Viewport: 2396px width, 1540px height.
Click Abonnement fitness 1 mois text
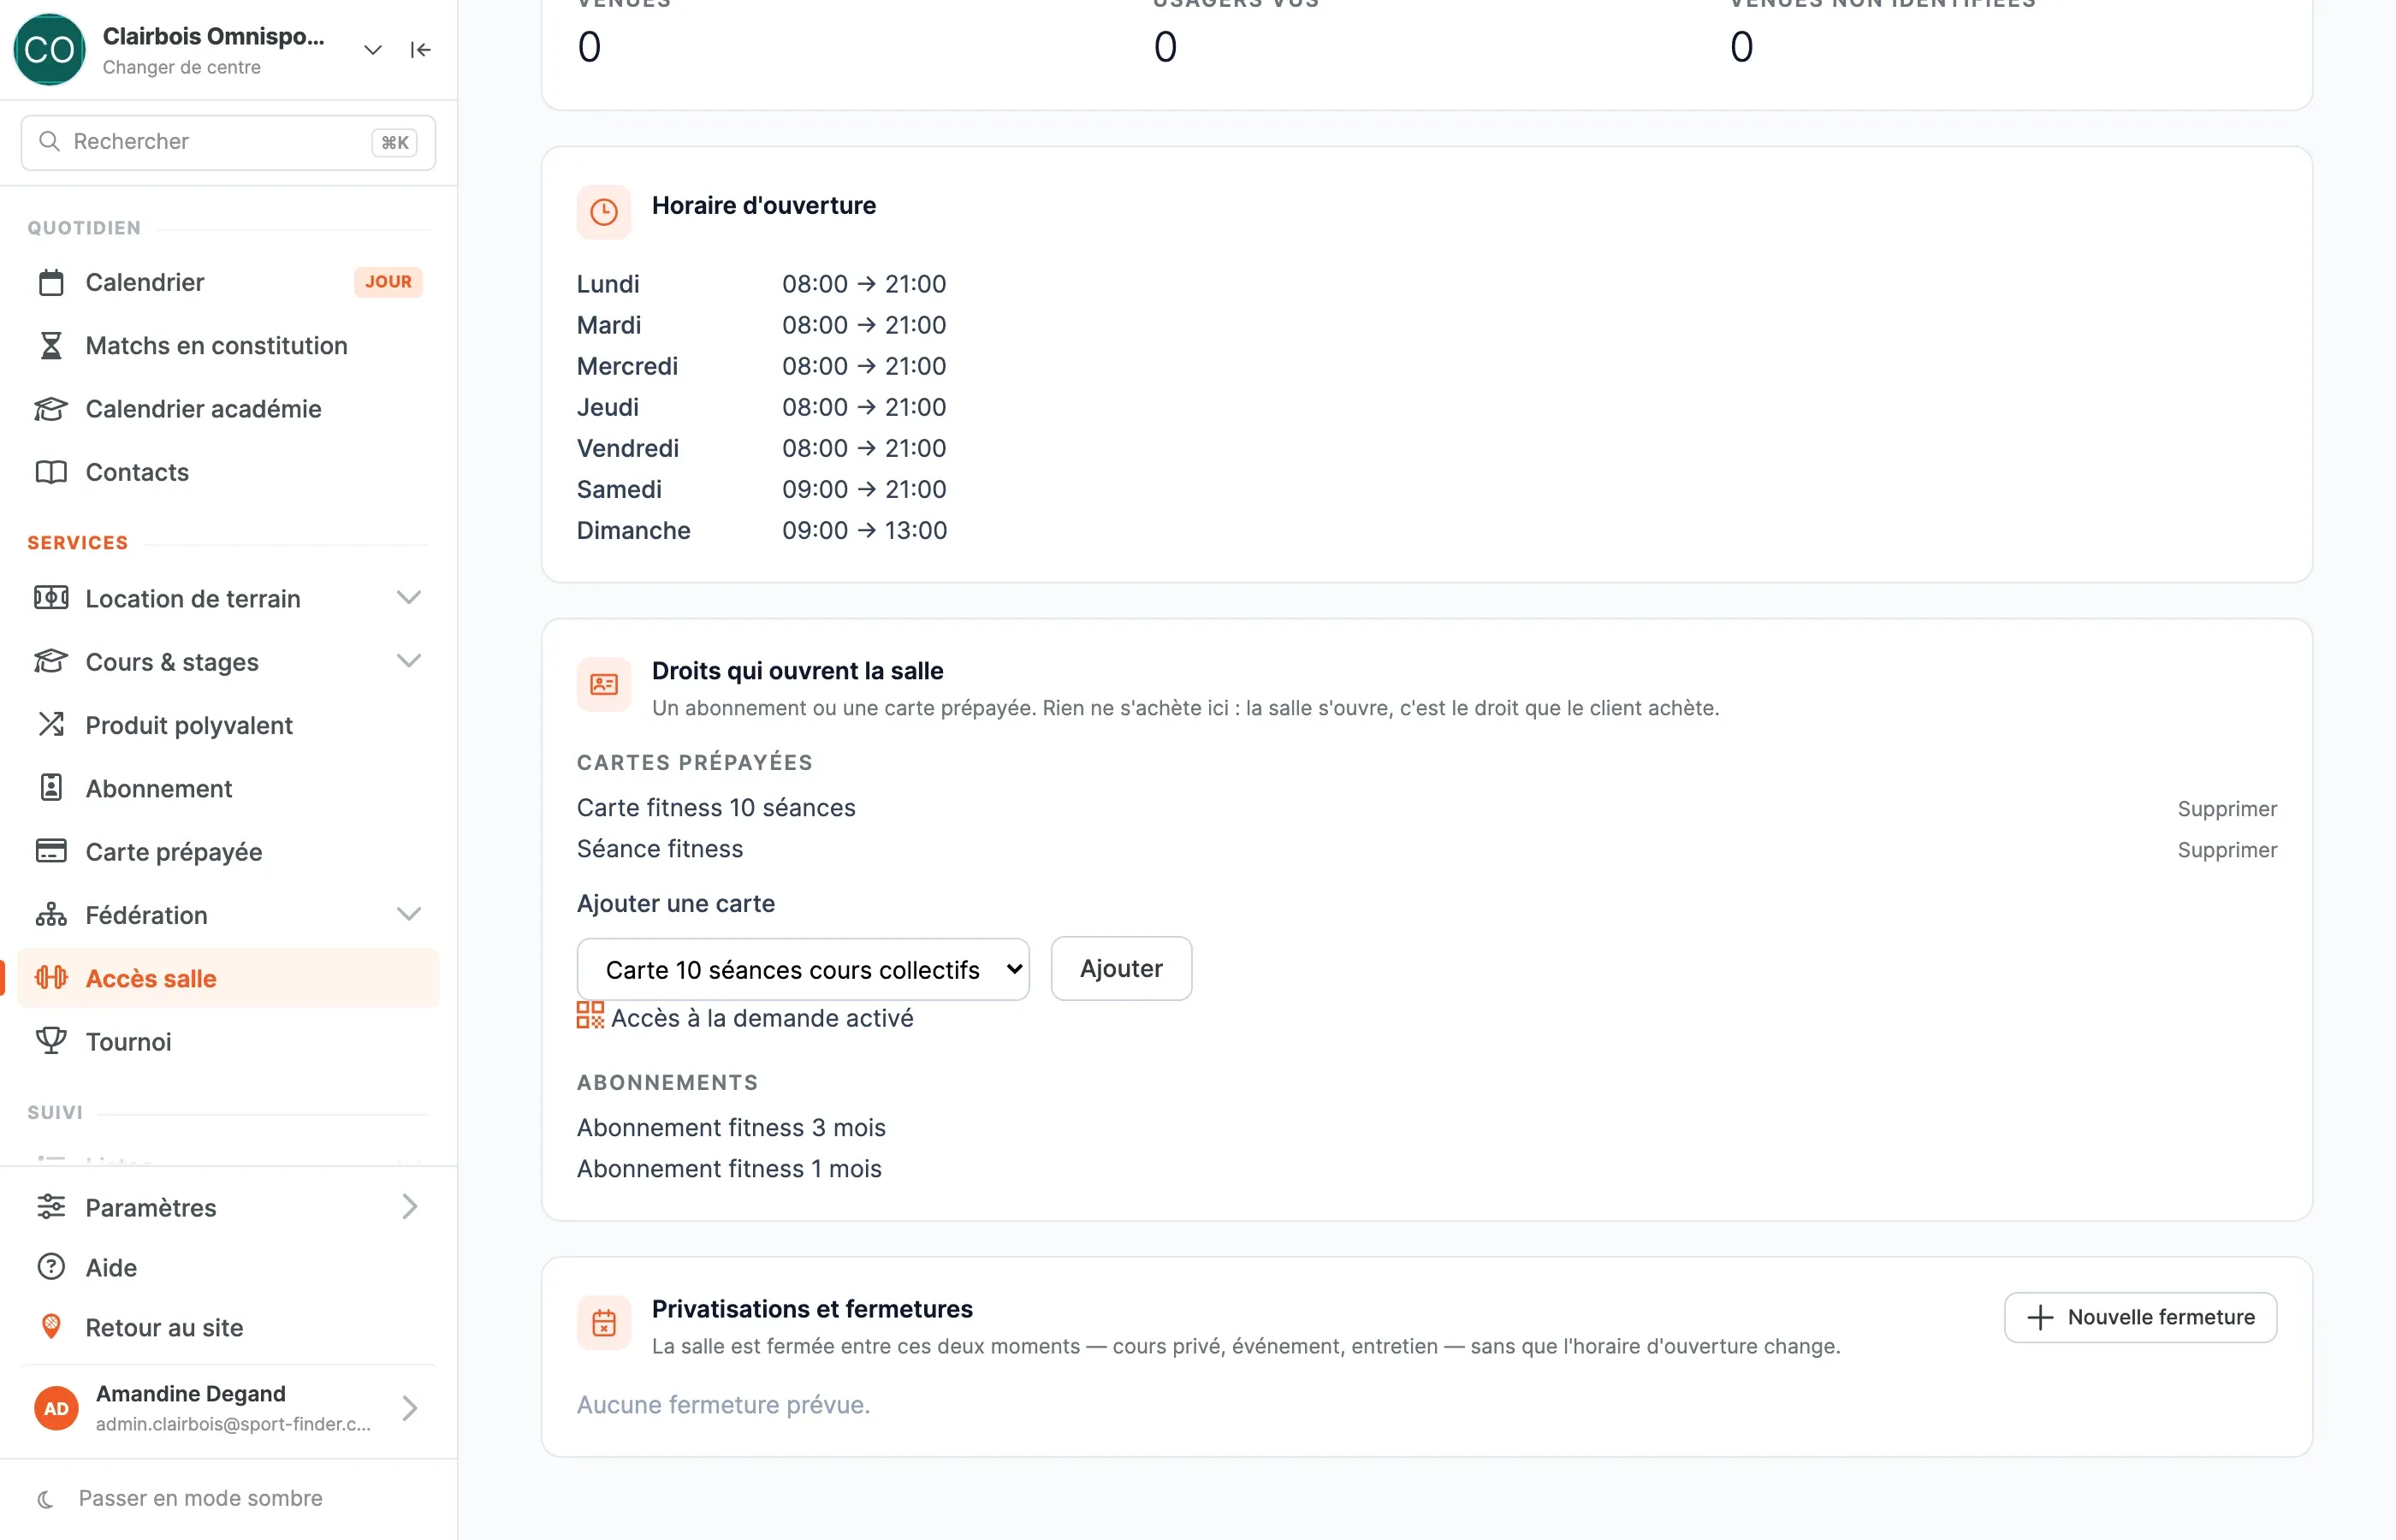tap(729, 1168)
